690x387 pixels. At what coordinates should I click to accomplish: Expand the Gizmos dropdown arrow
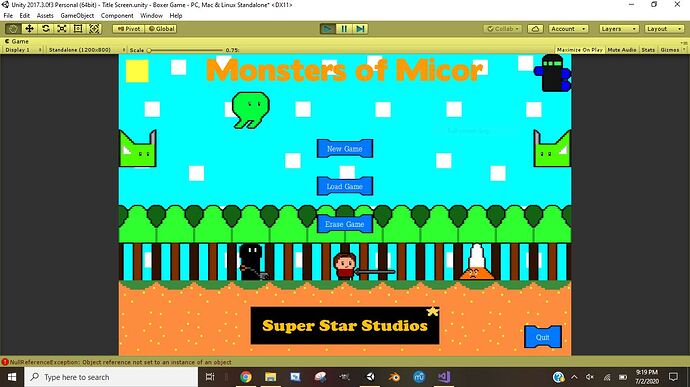point(683,50)
